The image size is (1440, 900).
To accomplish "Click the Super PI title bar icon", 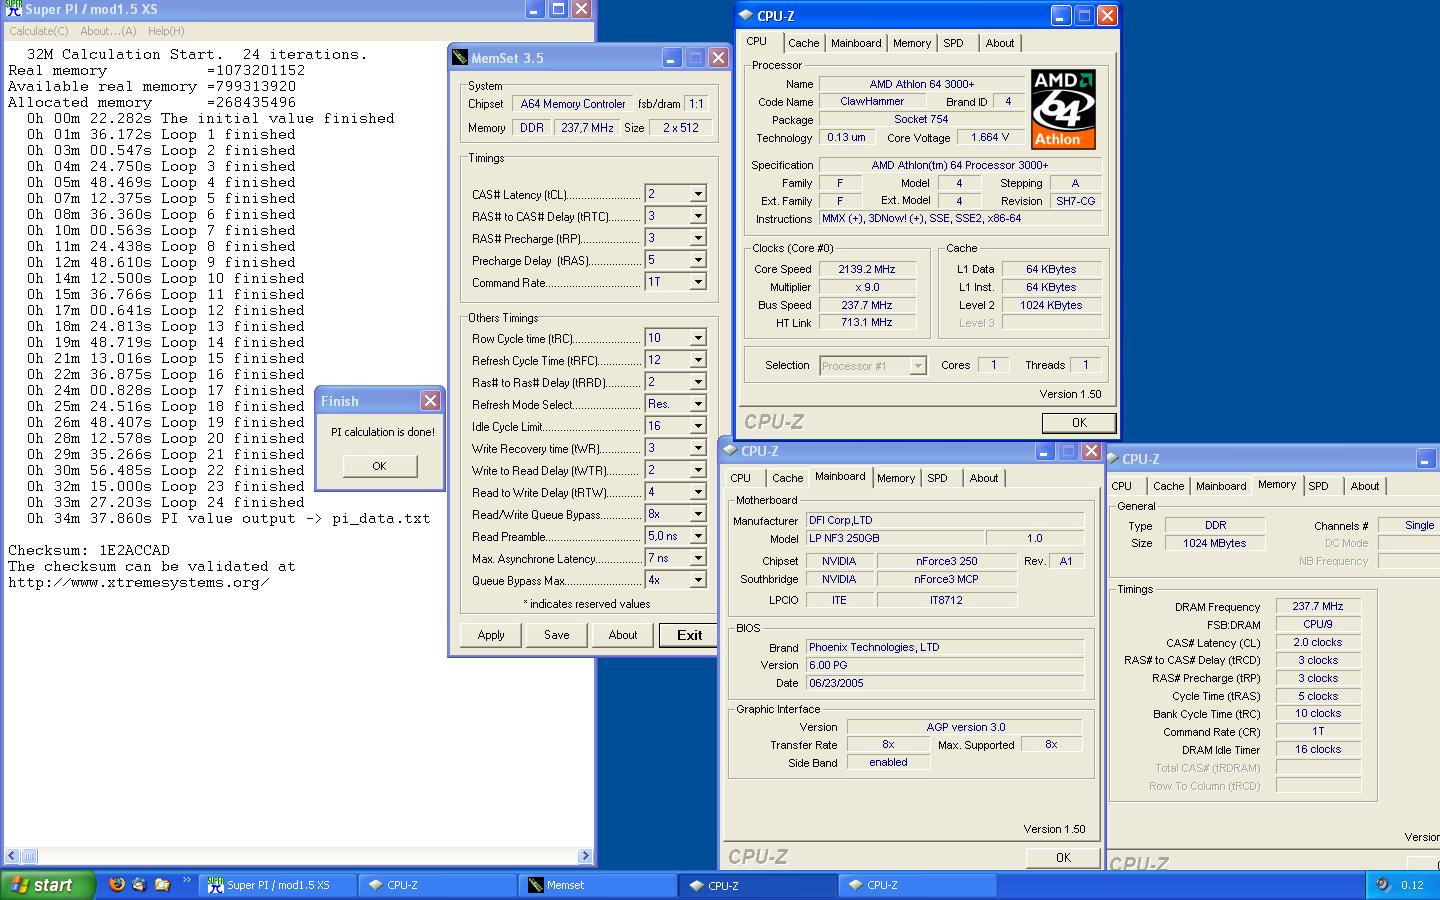I will [13, 9].
